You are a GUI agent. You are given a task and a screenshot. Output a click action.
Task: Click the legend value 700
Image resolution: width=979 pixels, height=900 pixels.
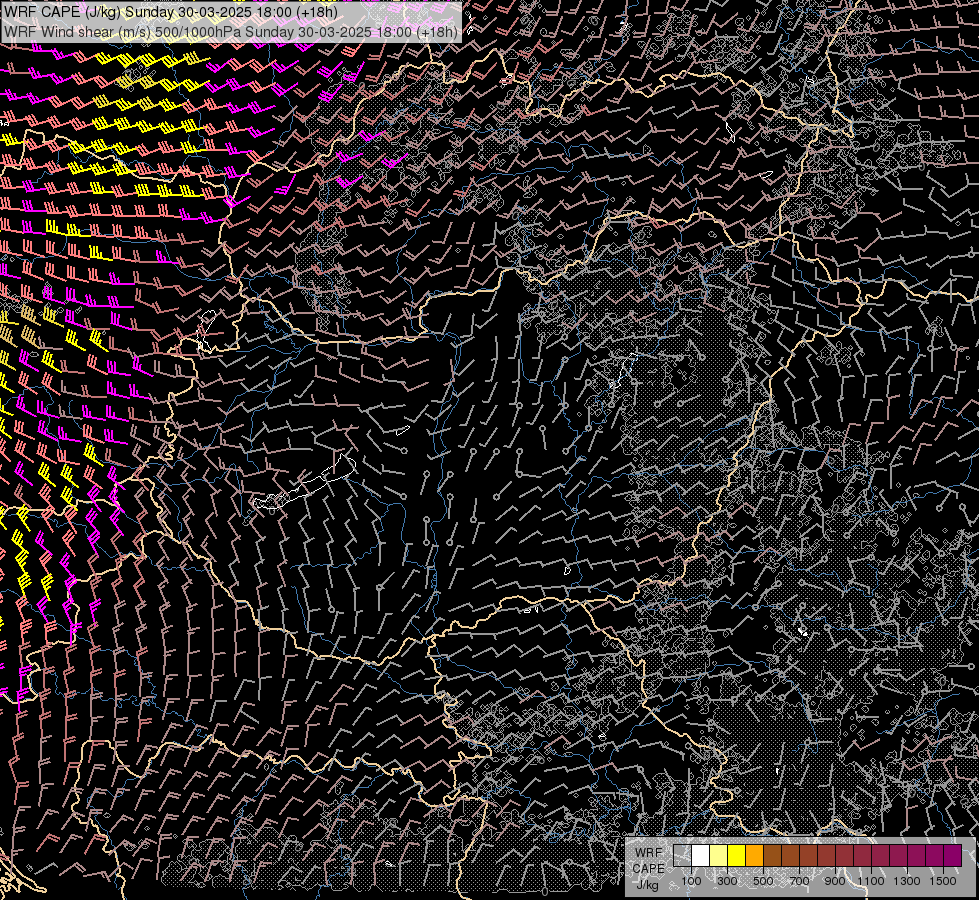tap(799, 881)
